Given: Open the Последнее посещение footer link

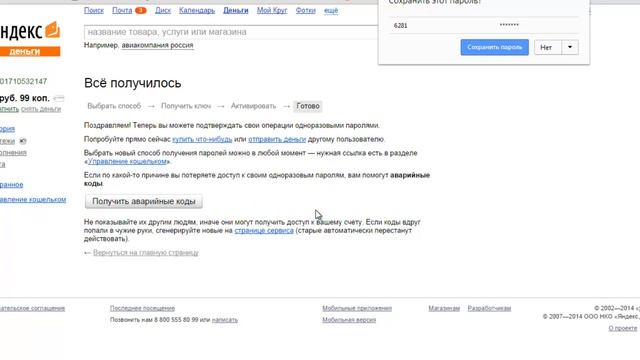Looking at the screenshot, I should 142,309.
